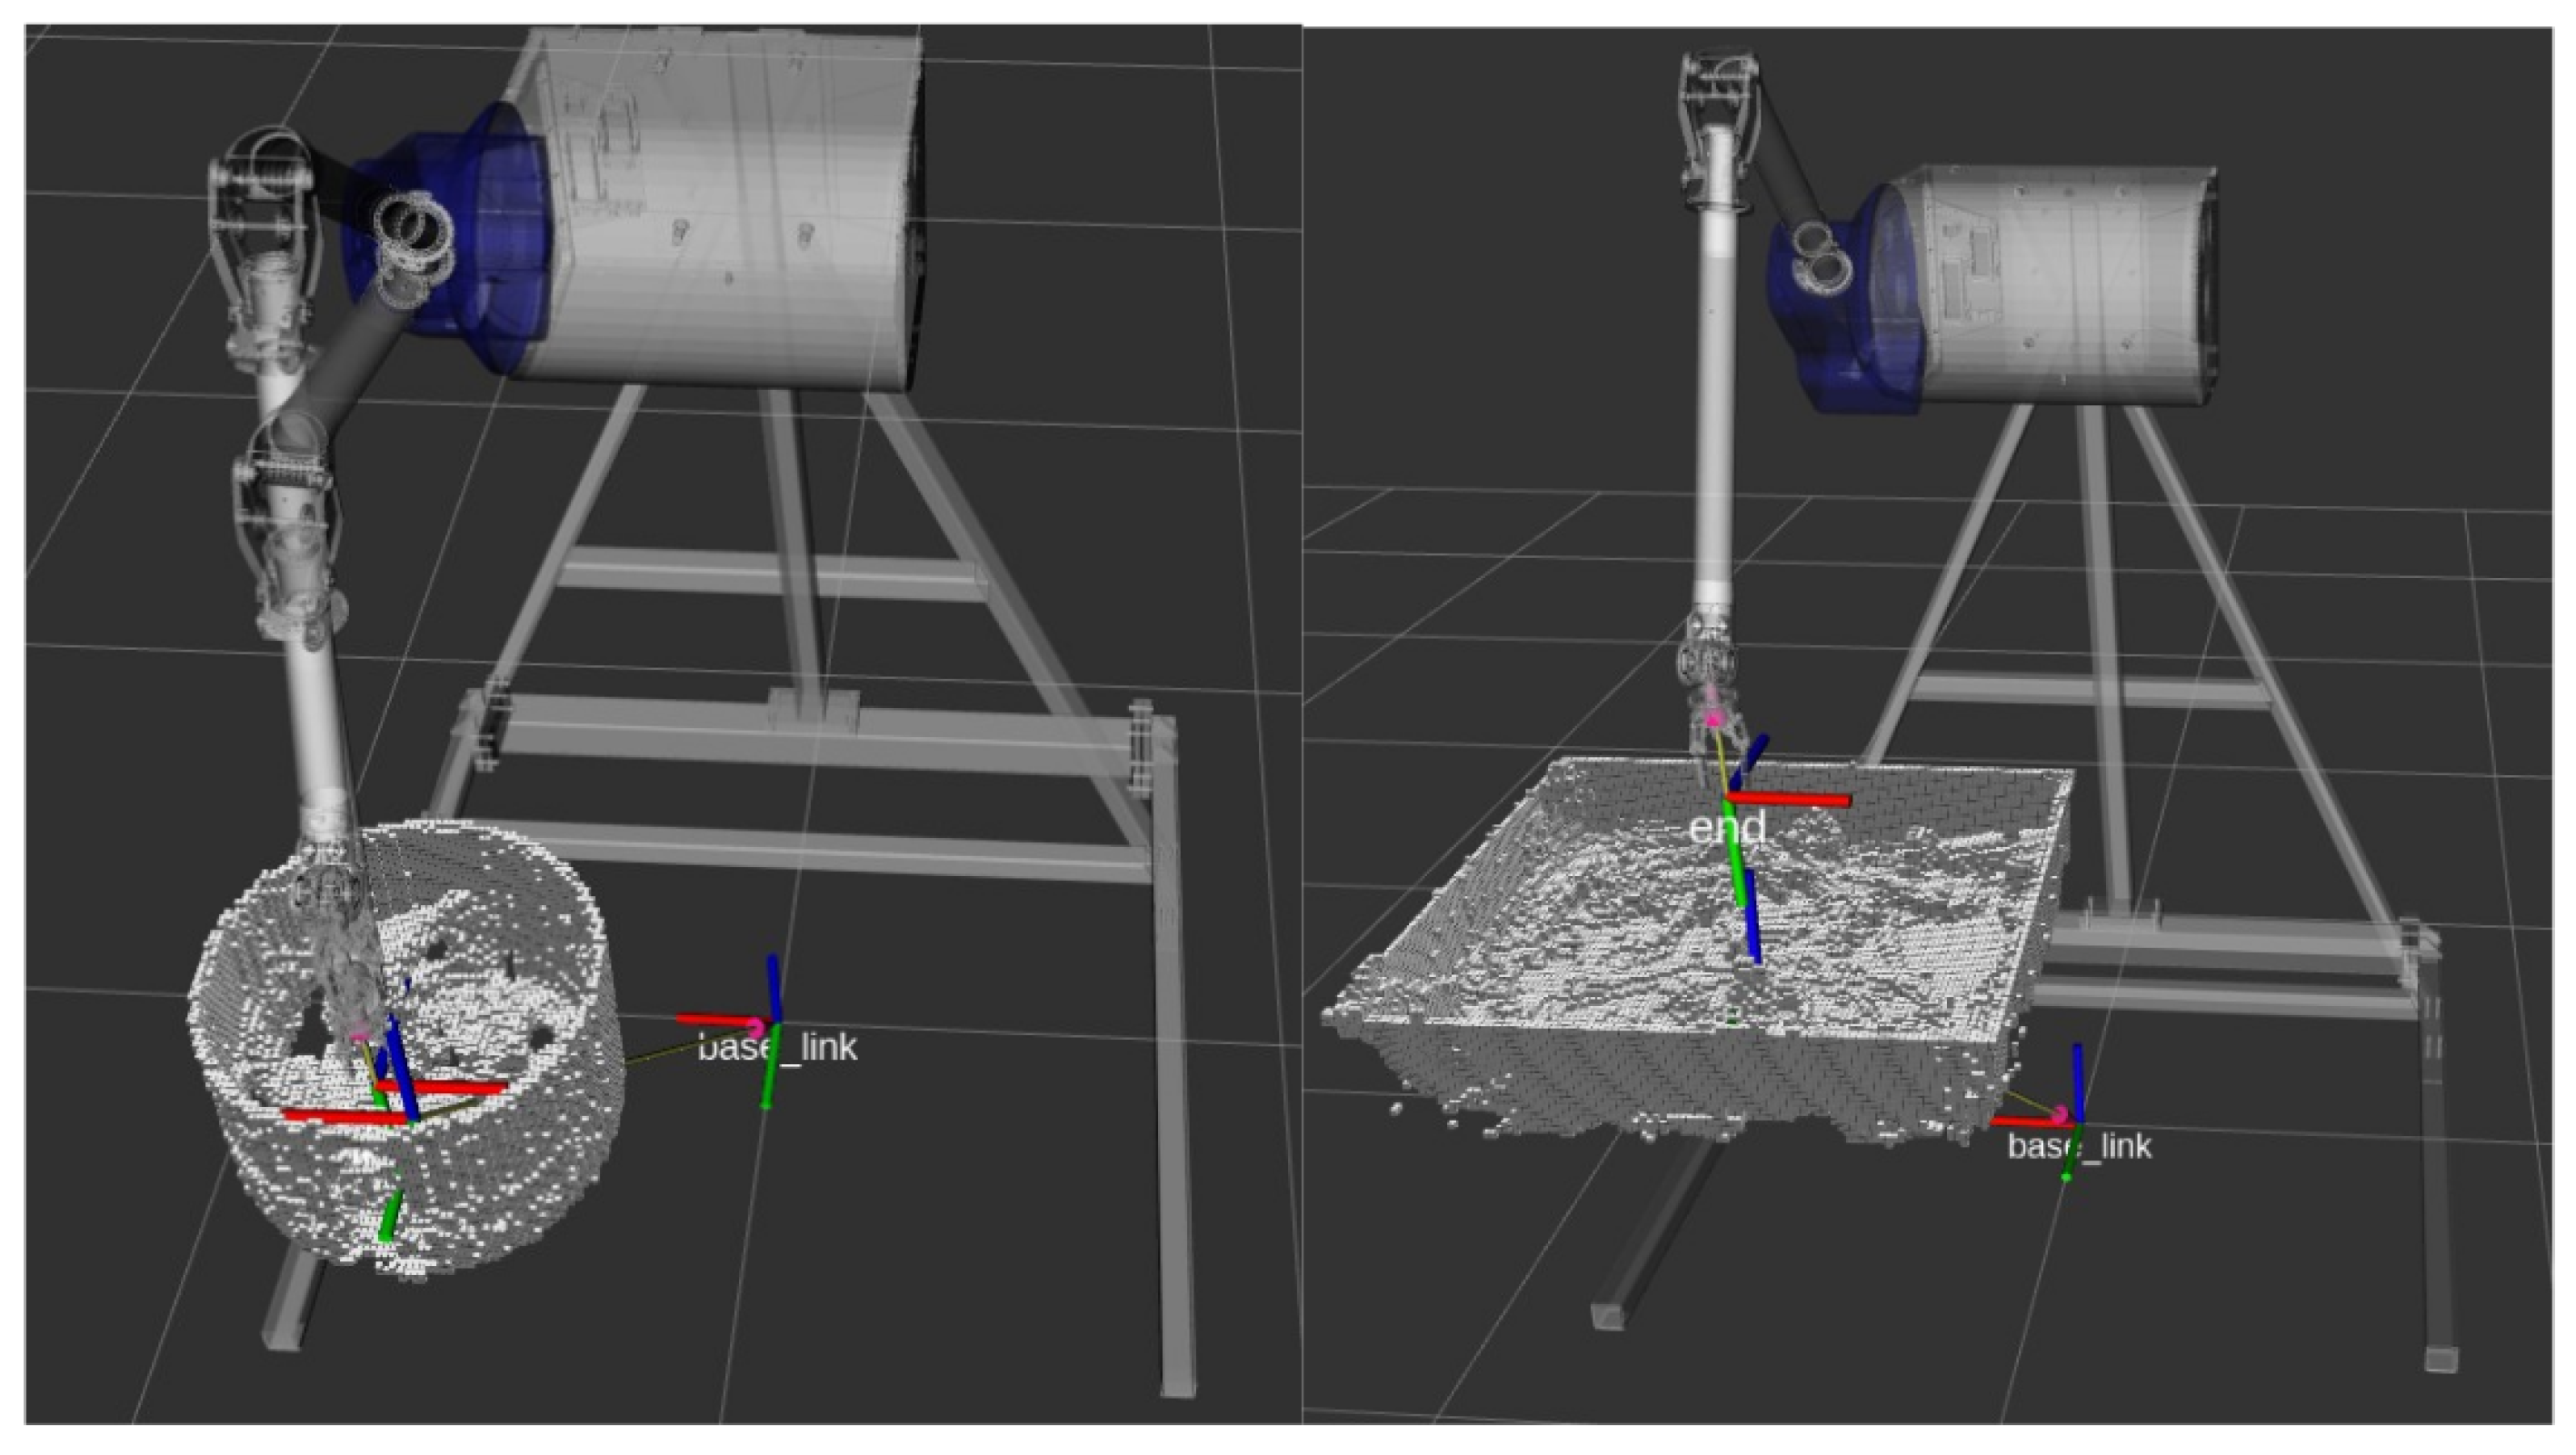Click the red axis at end frame in right view
This screenshot has height=1455, width=2576.
tap(1790, 799)
